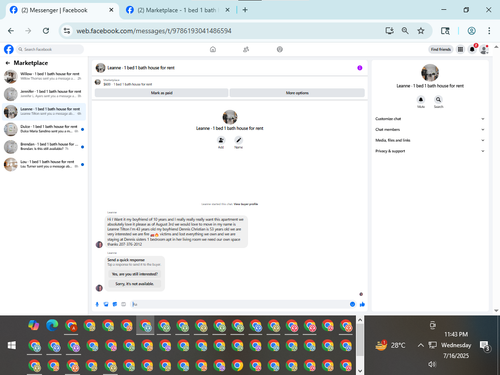The width and height of the screenshot is (500, 375).
Task: Attach a photo or file icon
Action: coord(106,304)
